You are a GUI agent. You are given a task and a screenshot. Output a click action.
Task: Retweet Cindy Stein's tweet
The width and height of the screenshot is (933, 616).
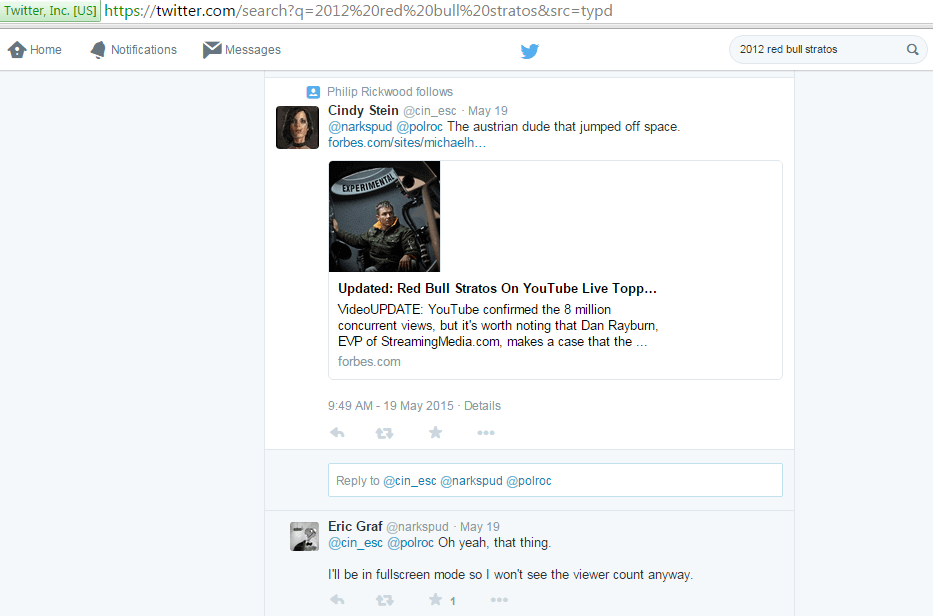pos(384,433)
